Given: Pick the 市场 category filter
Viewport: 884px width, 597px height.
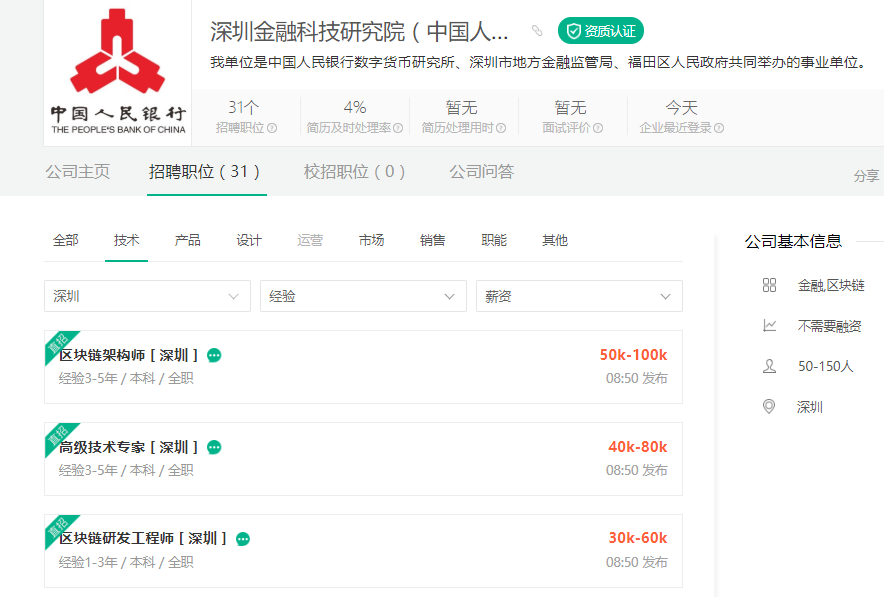Looking at the screenshot, I should [x=372, y=240].
